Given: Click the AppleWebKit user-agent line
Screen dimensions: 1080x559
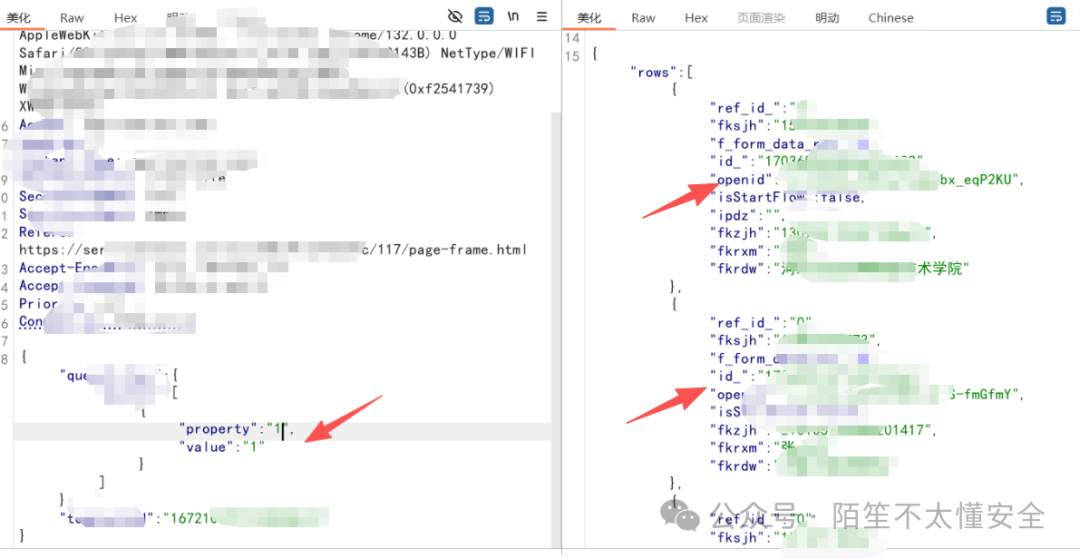Looking at the screenshot, I should pyautogui.click(x=238, y=35).
